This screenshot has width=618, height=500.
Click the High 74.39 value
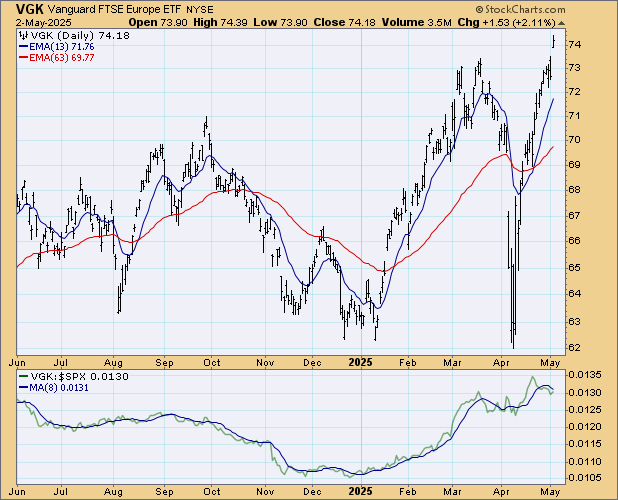pyautogui.click(x=220, y=22)
